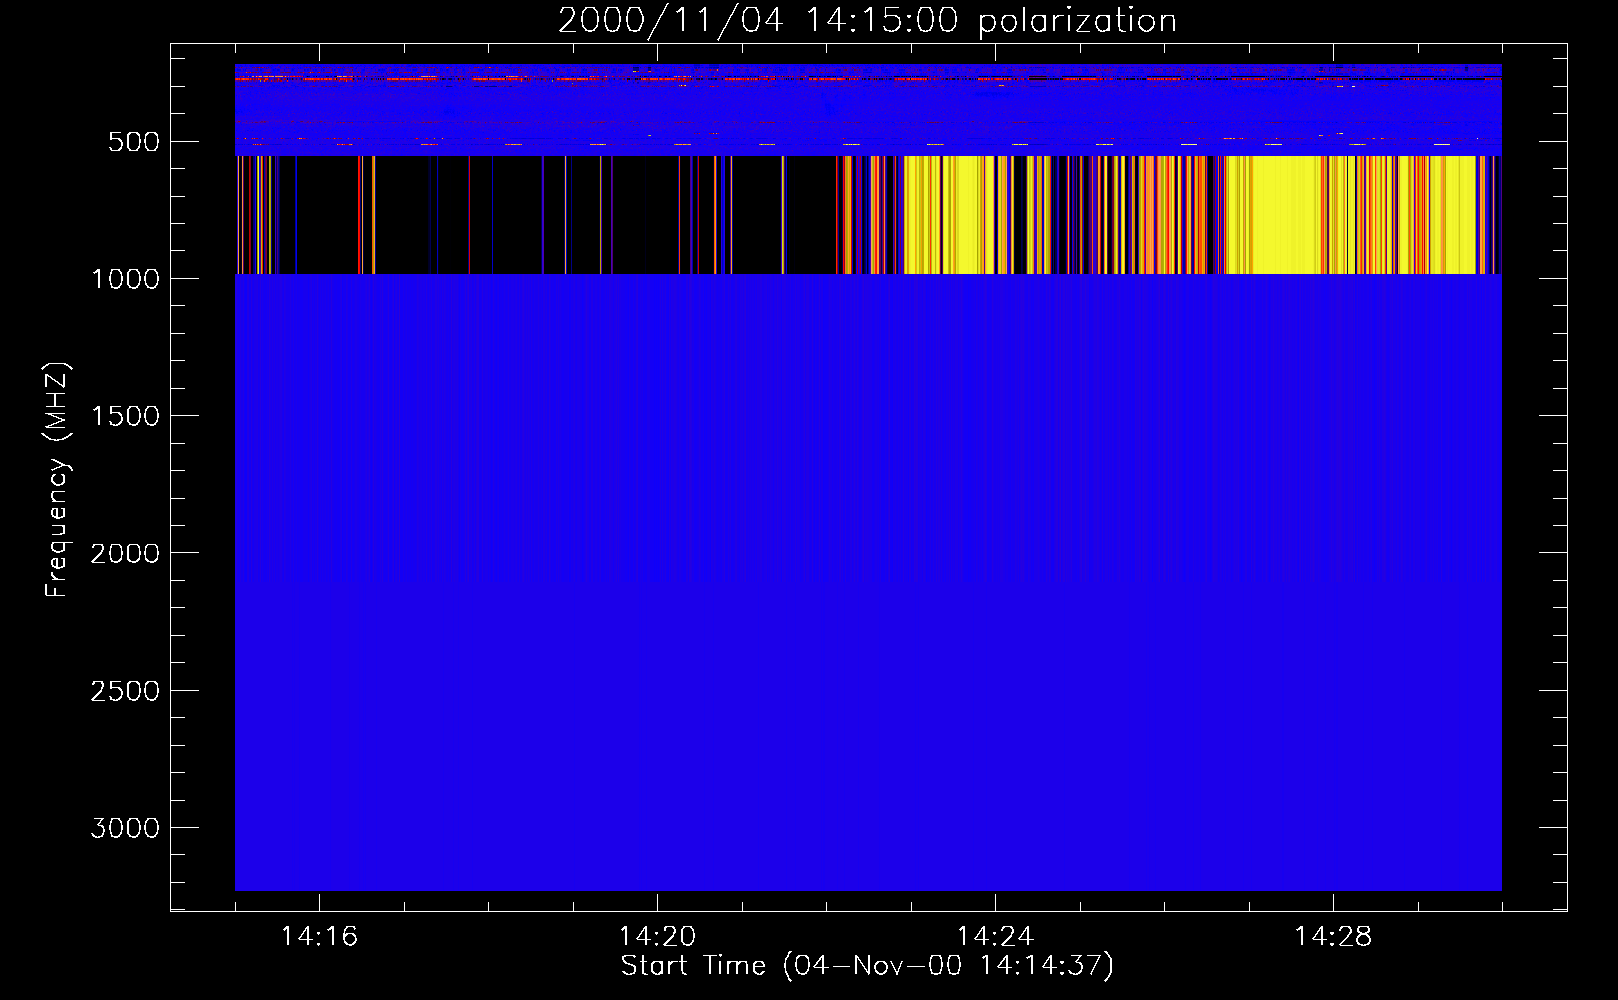The image size is (1618, 1000).
Task: Click the plot title '2000/11/04 14:15:00 polarization'
Action: 867,20
